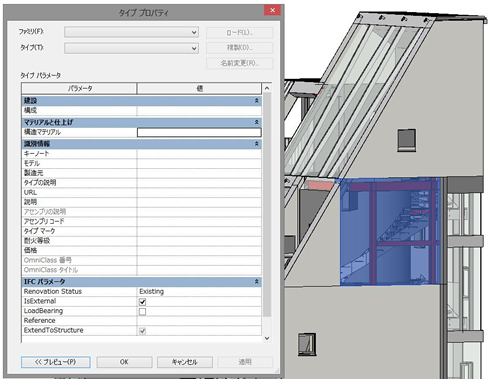Click the Reference value cell
This screenshot has height=379, width=500.
(199, 321)
